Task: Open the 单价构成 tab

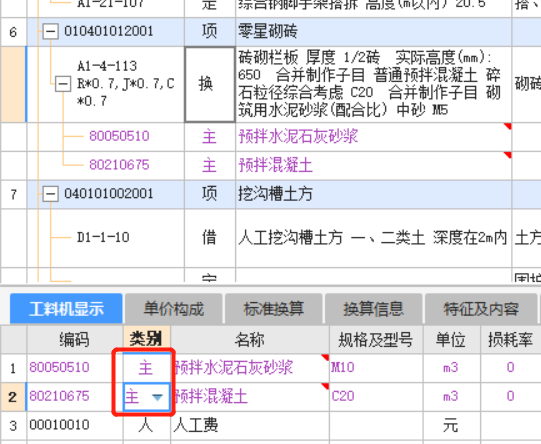Action: coord(174,308)
